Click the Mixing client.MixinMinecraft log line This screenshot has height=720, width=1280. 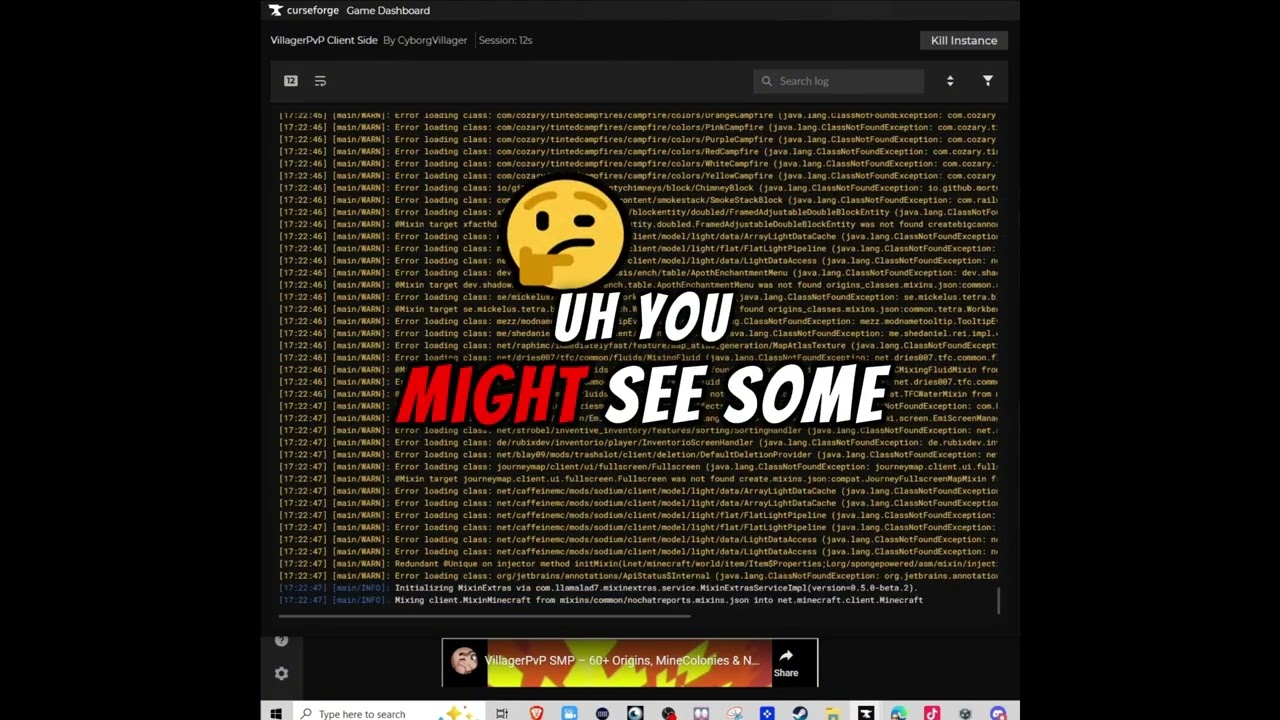click(x=601, y=600)
